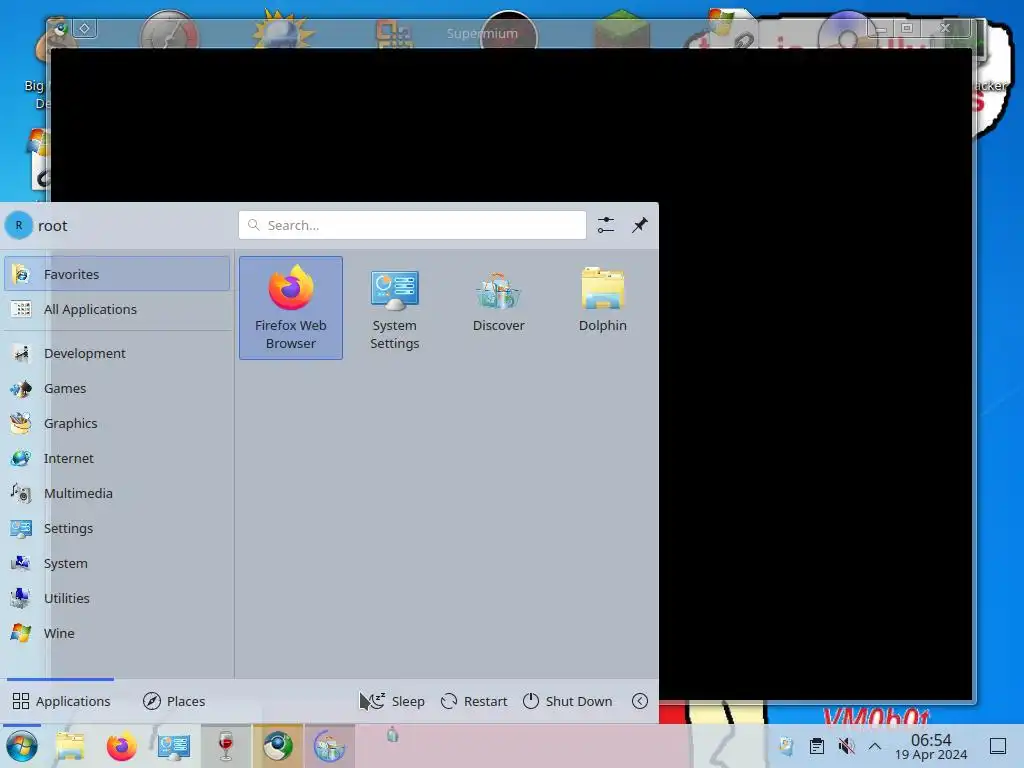Switch to Supermium taskbar task

pyautogui.click(x=278, y=746)
